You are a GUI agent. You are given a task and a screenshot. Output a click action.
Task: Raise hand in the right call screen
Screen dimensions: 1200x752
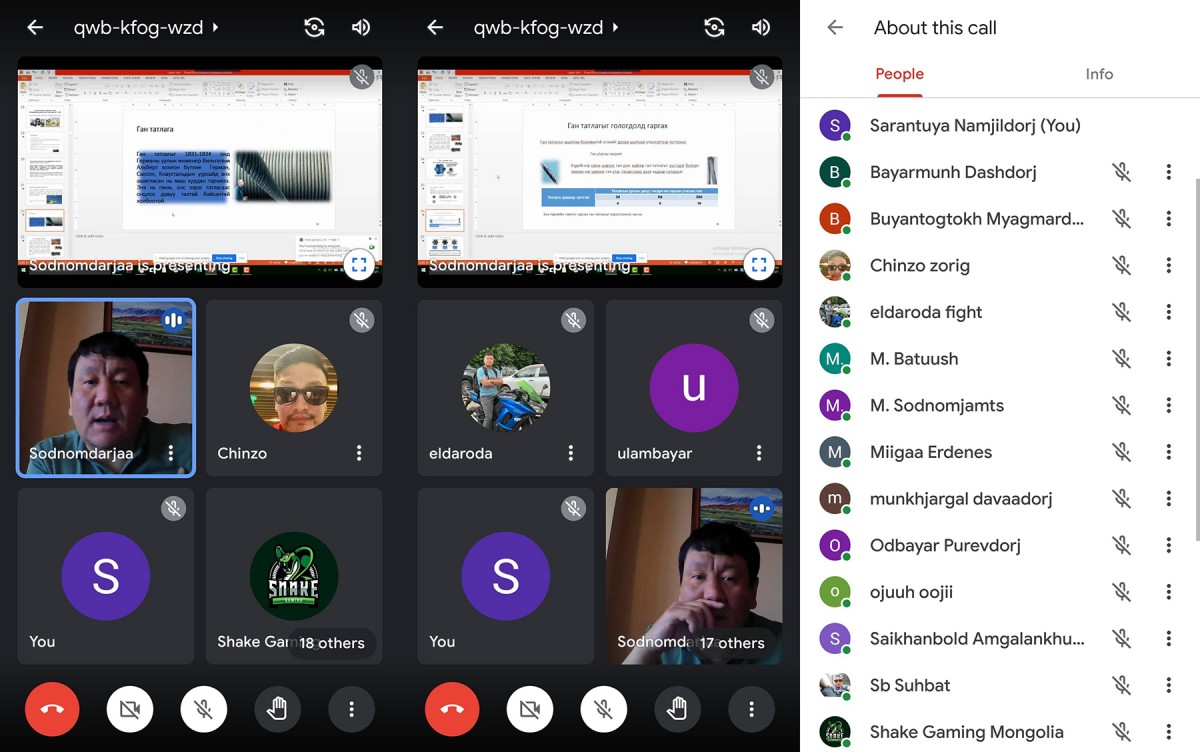point(677,709)
